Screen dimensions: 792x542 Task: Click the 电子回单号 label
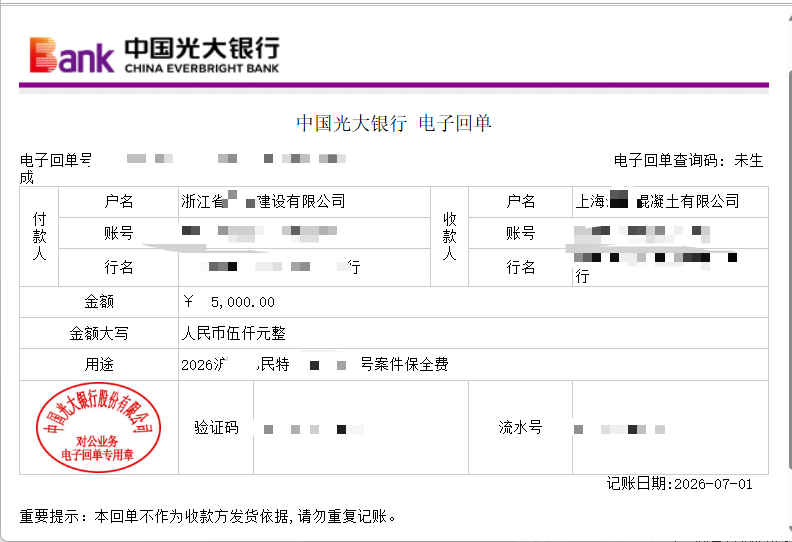point(56,161)
